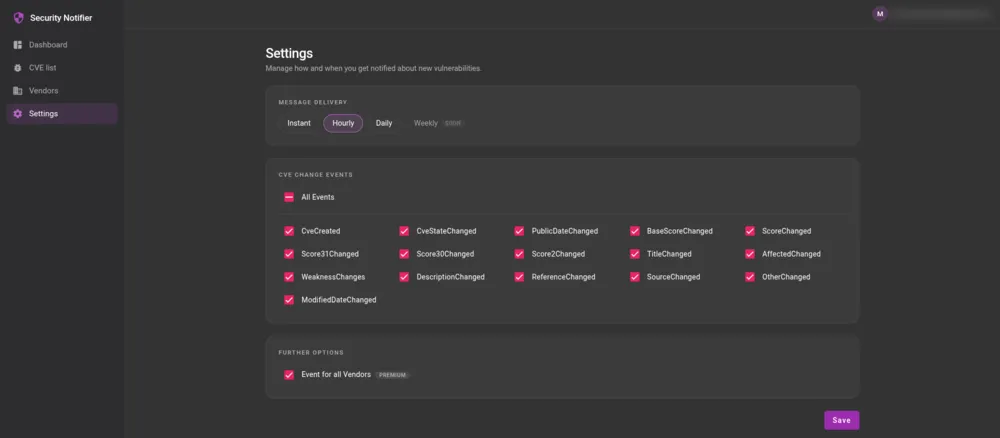1000x438 pixels.
Task: Uncheck the DescriptionChanged checkbox
Action: (x=404, y=277)
